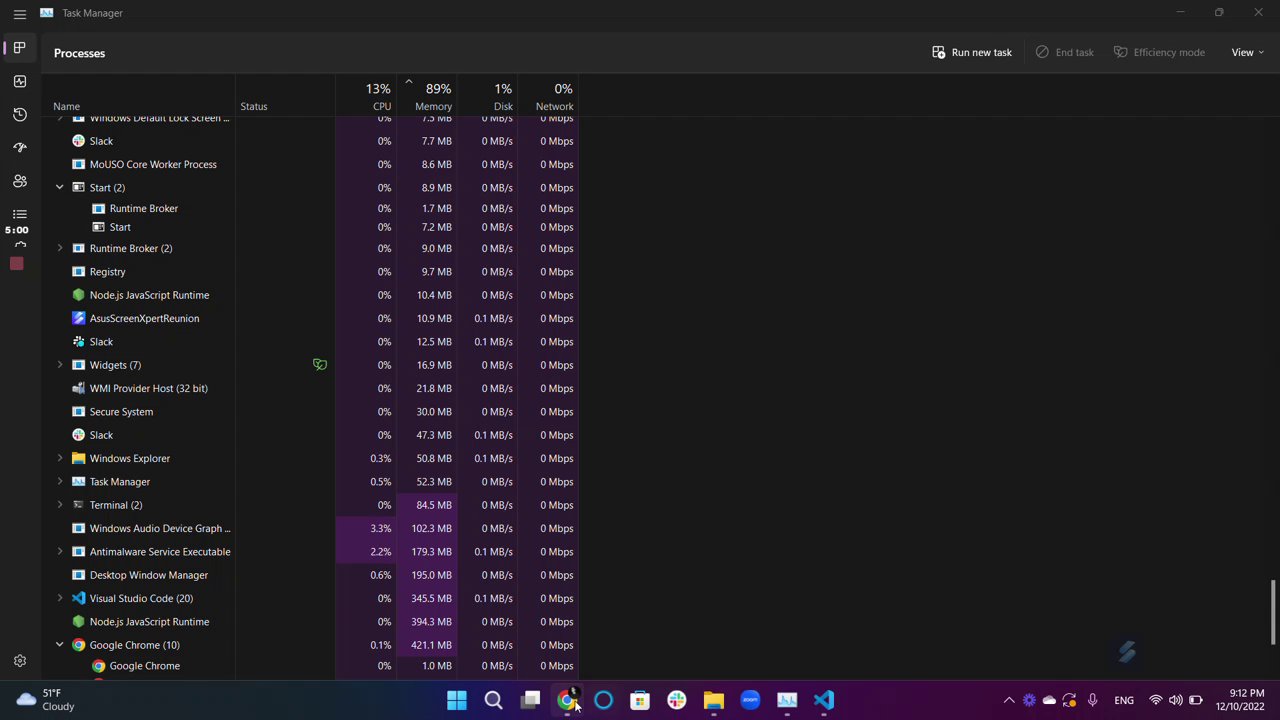This screenshot has width=1280, height=720.
Task: Select the Slack row using 7.7 MB
Action: click(x=309, y=141)
